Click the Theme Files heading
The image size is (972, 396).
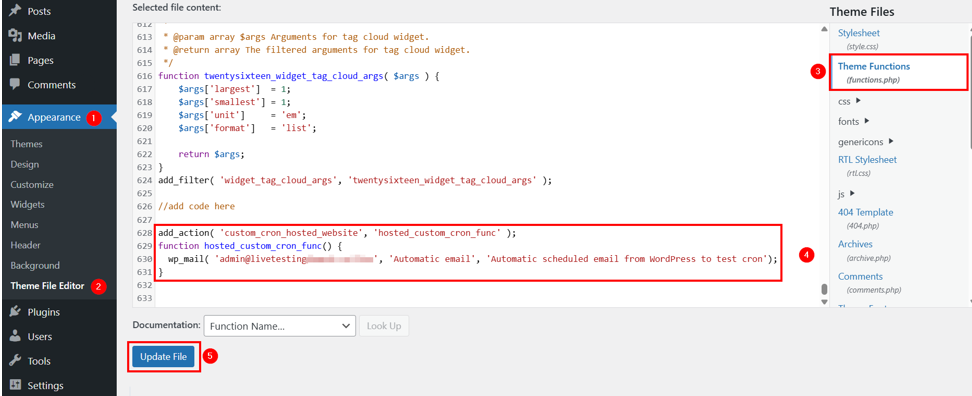tap(862, 12)
